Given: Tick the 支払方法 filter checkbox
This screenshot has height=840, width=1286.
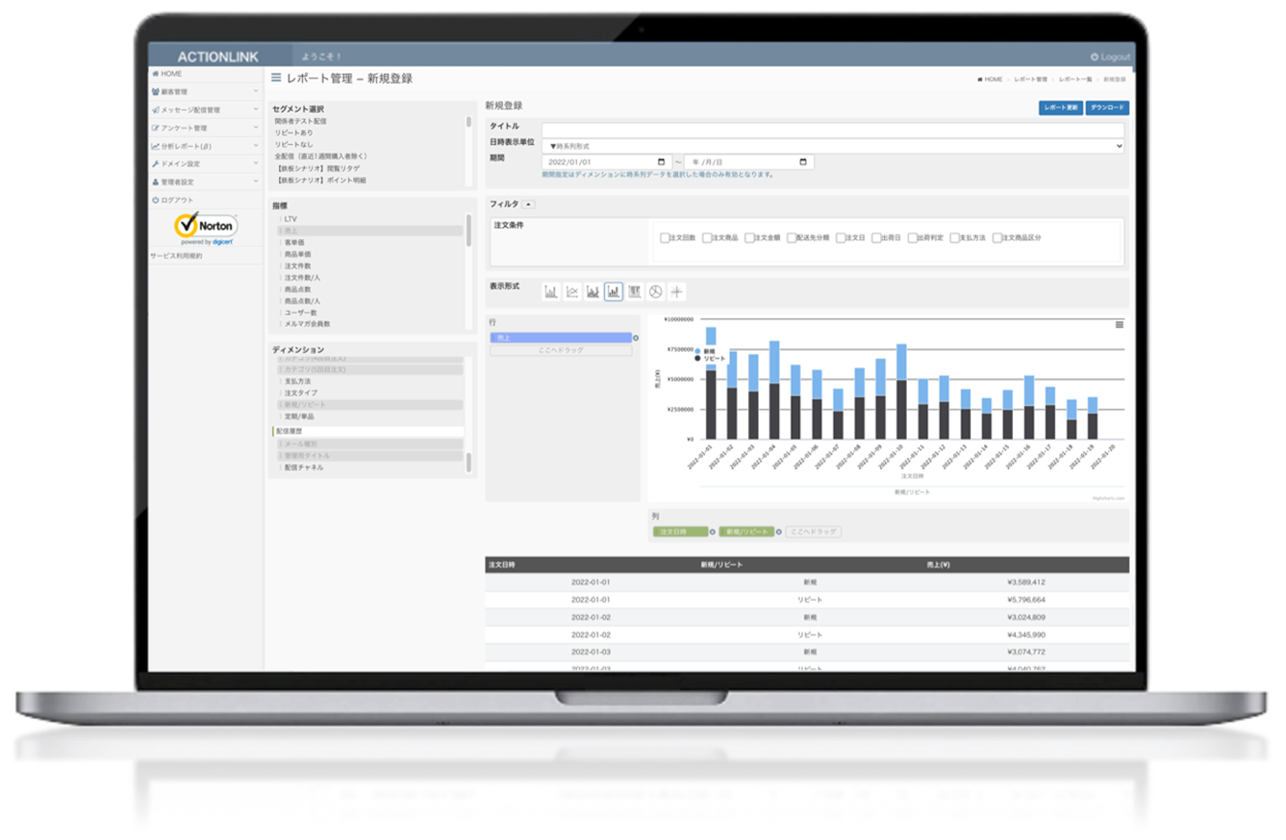Looking at the screenshot, I should click(x=953, y=238).
